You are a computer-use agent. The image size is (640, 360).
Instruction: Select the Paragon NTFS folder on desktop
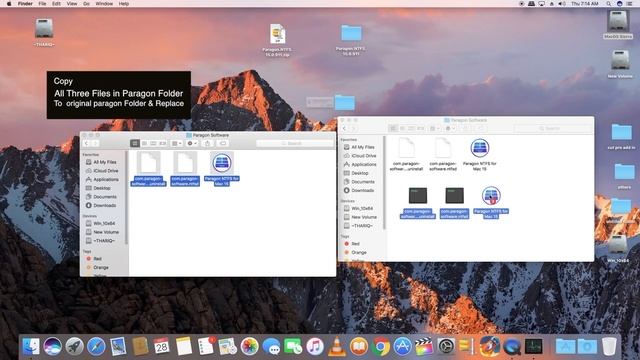[351, 40]
